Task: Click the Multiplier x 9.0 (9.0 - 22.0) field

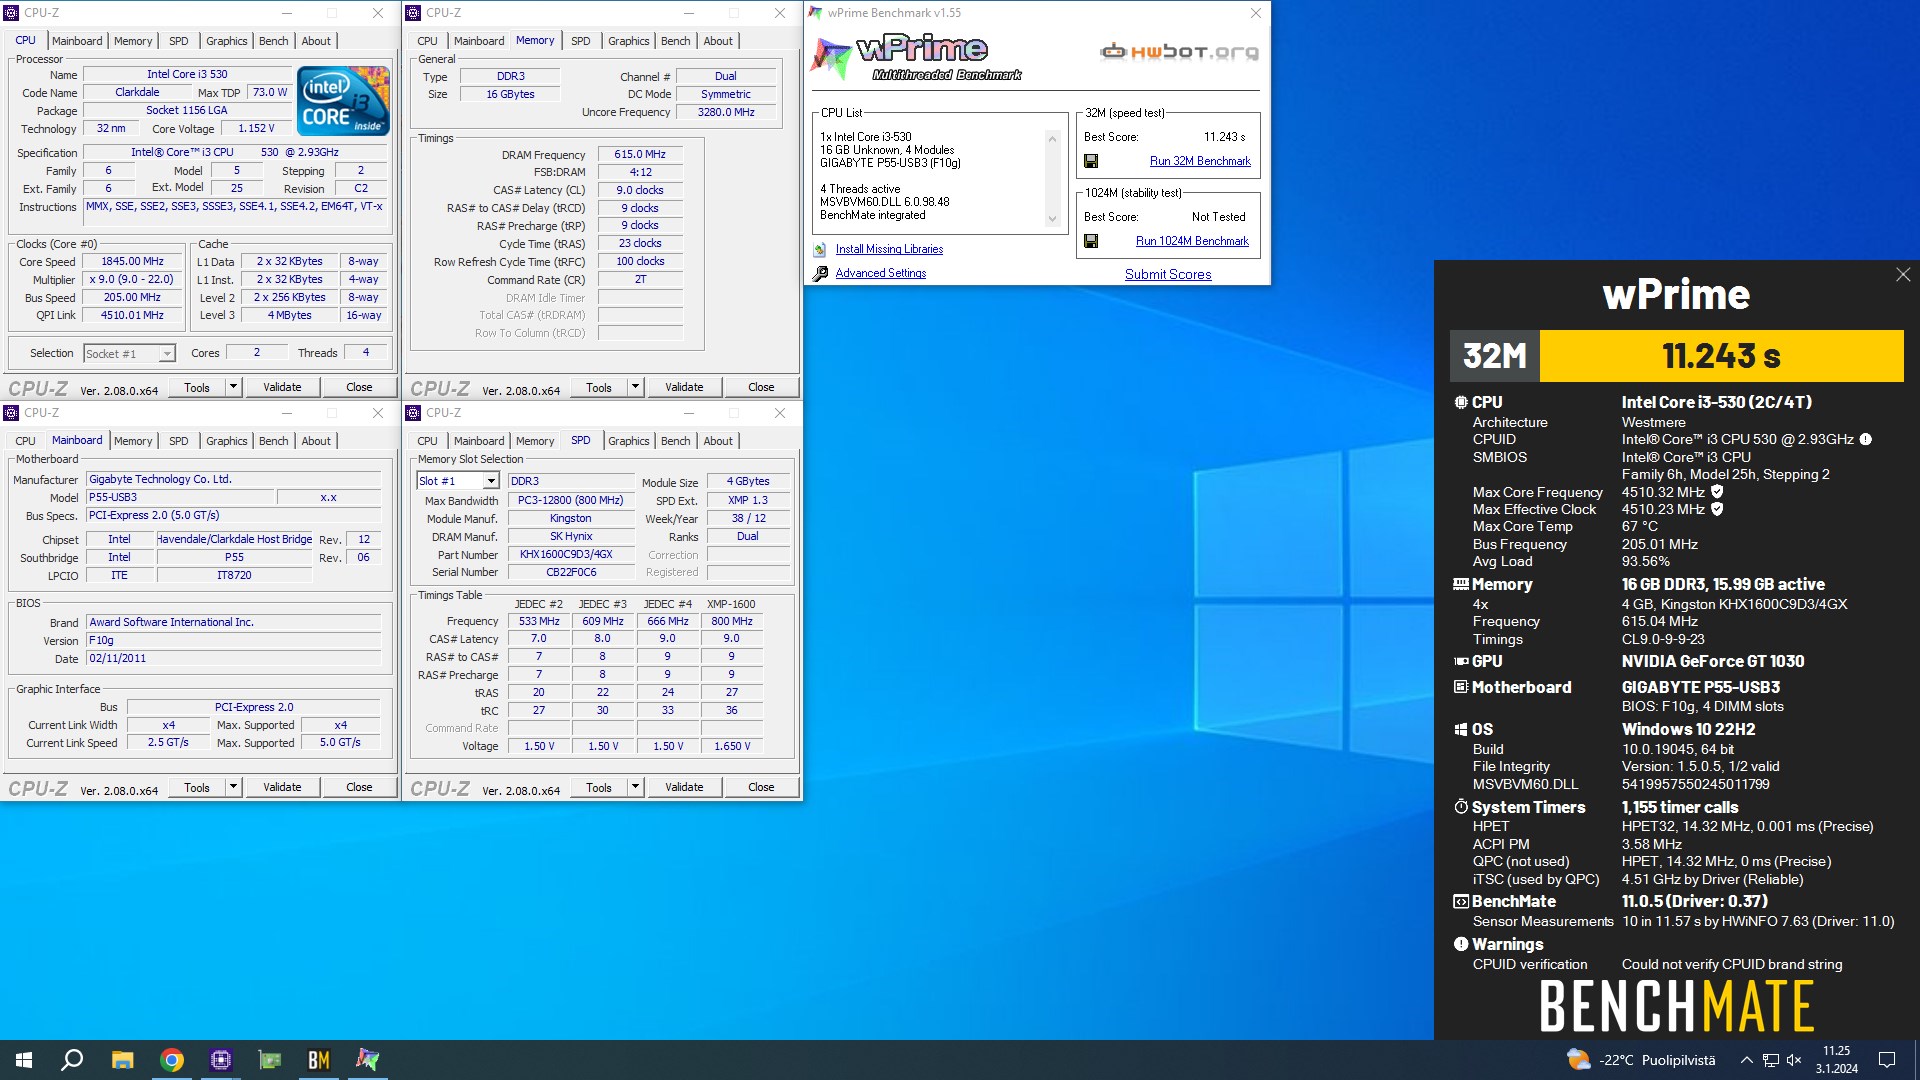Action: point(132,279)
